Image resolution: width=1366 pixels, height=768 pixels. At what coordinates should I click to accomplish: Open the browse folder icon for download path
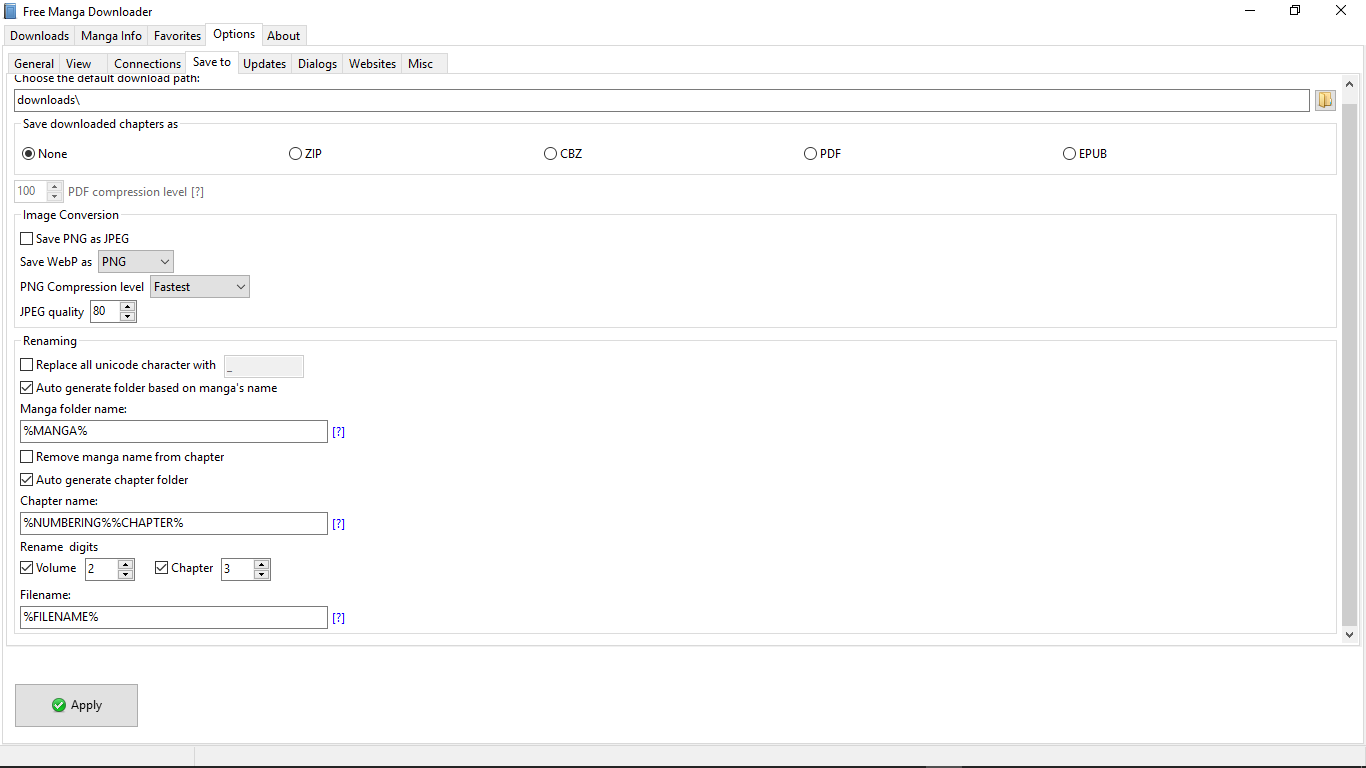pyautogui.click(x=1324, y=100)
